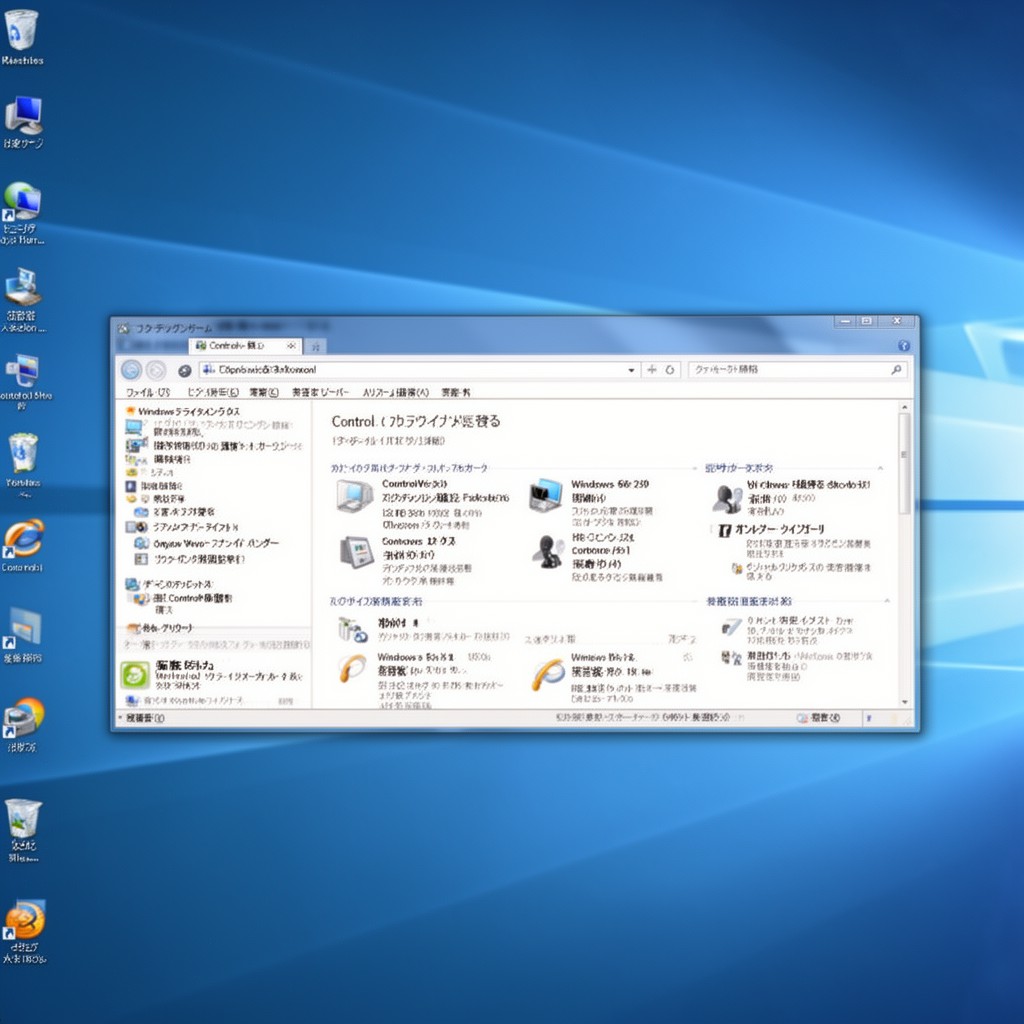Open the globe and monitor desktop shortcut
This screenshot has height=1024, width=1024.
(23, 201)
